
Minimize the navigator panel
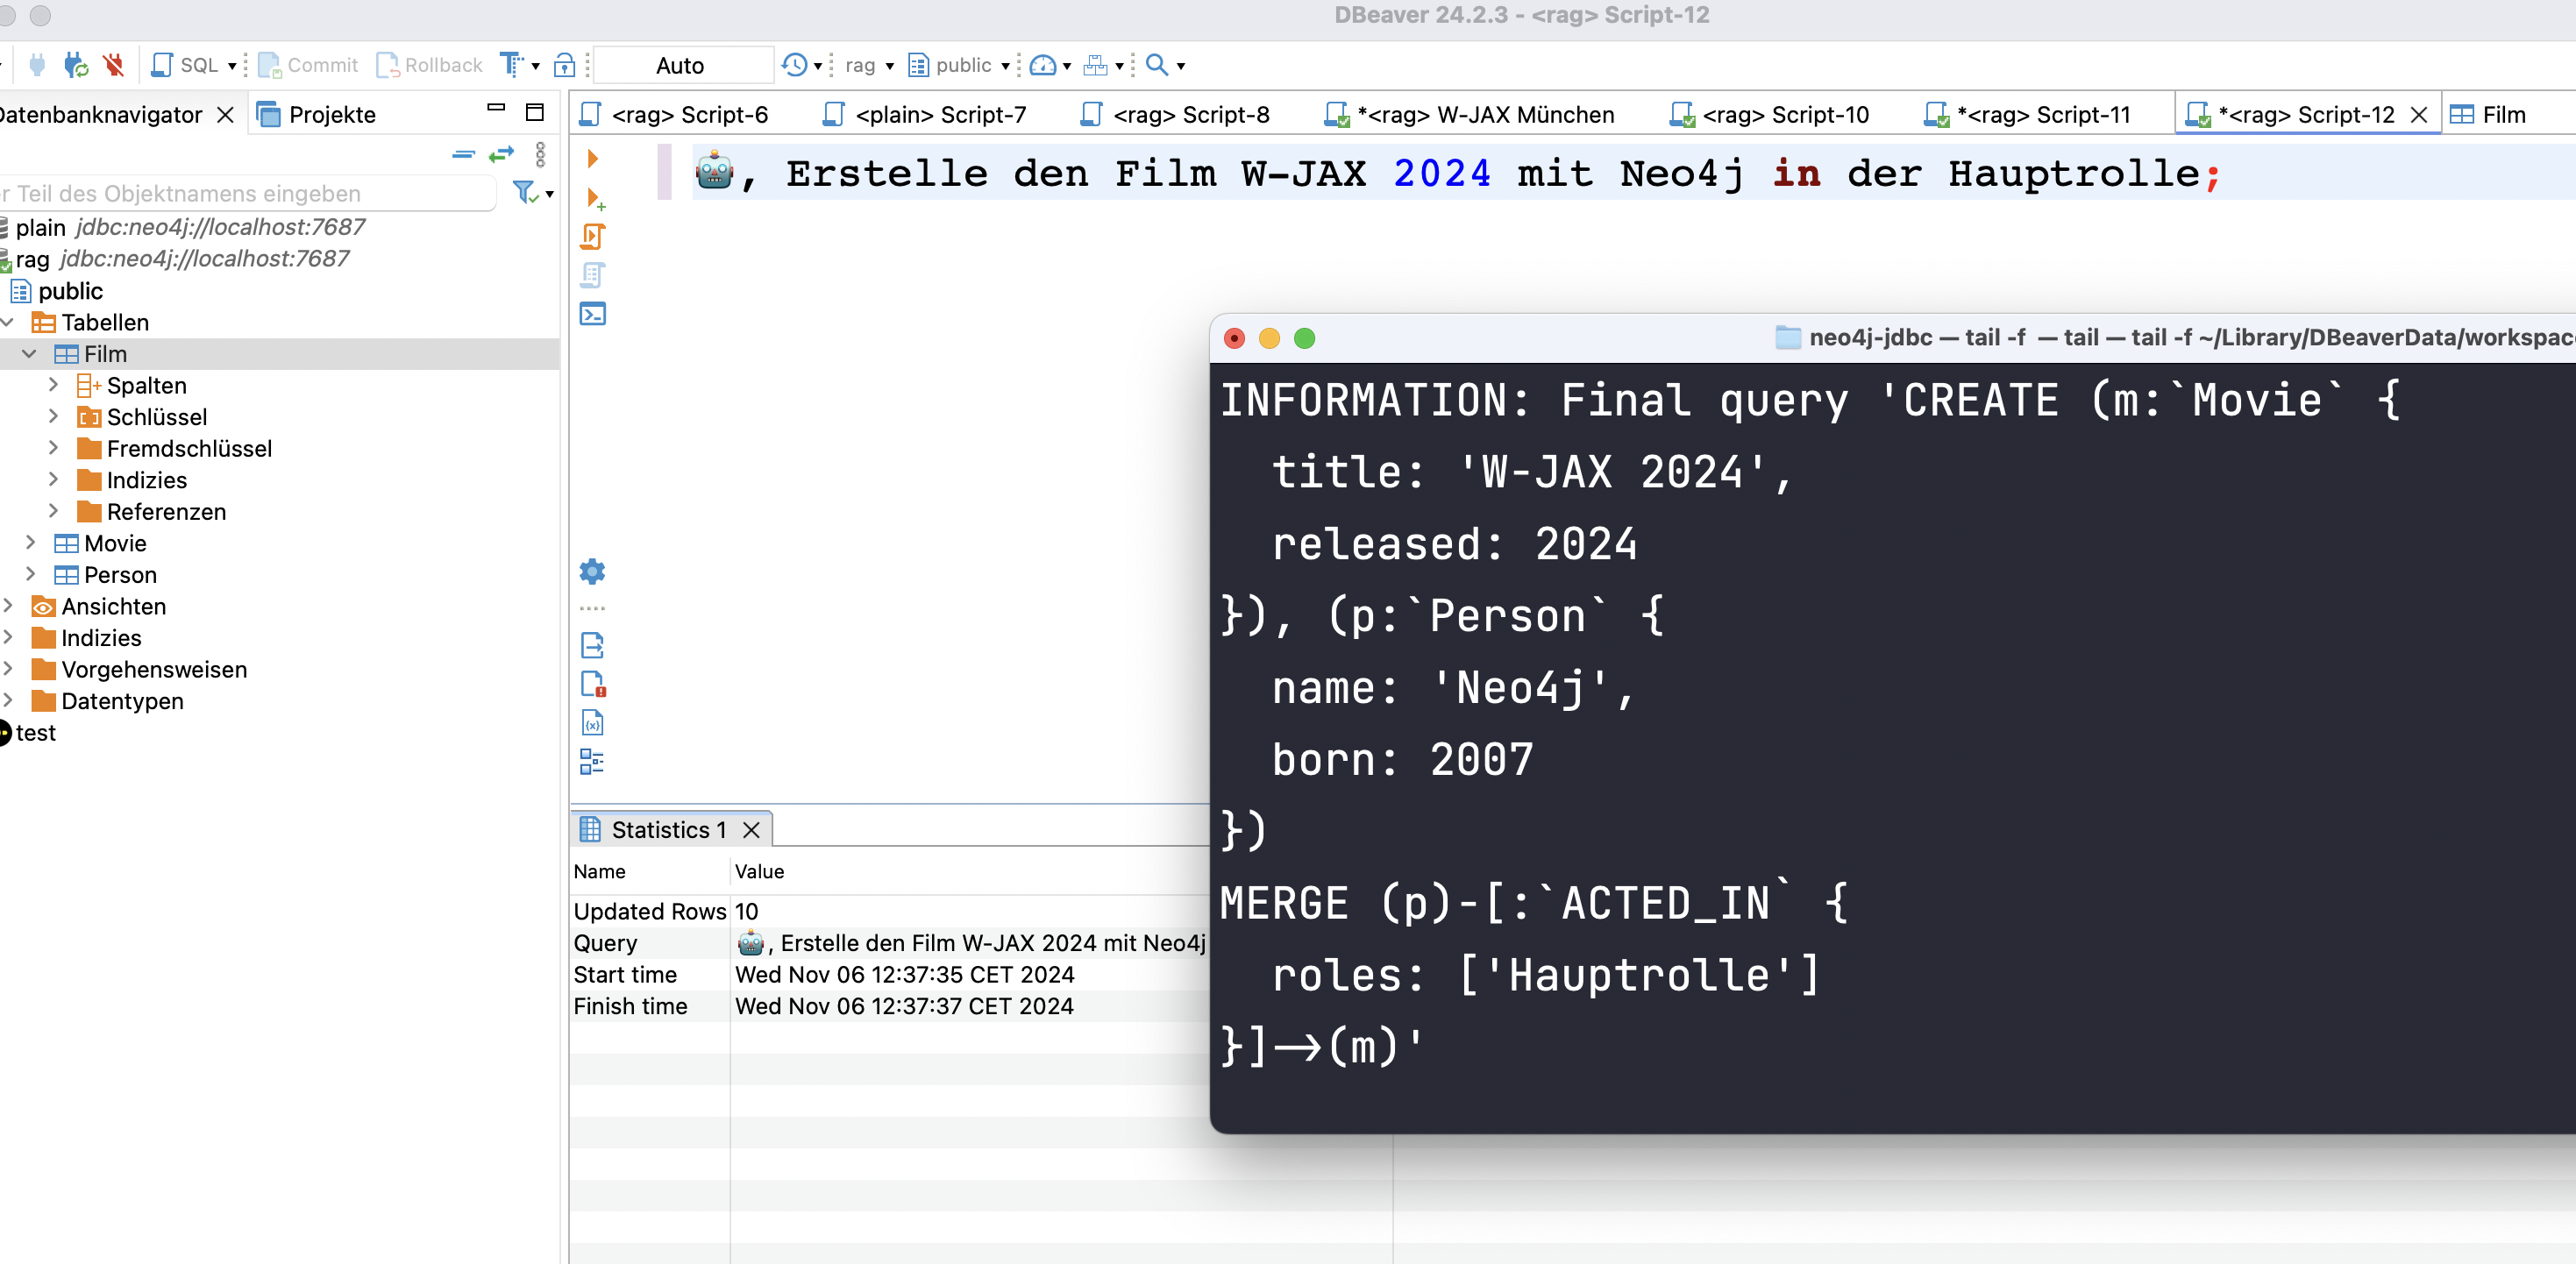[x=496, y=108]
